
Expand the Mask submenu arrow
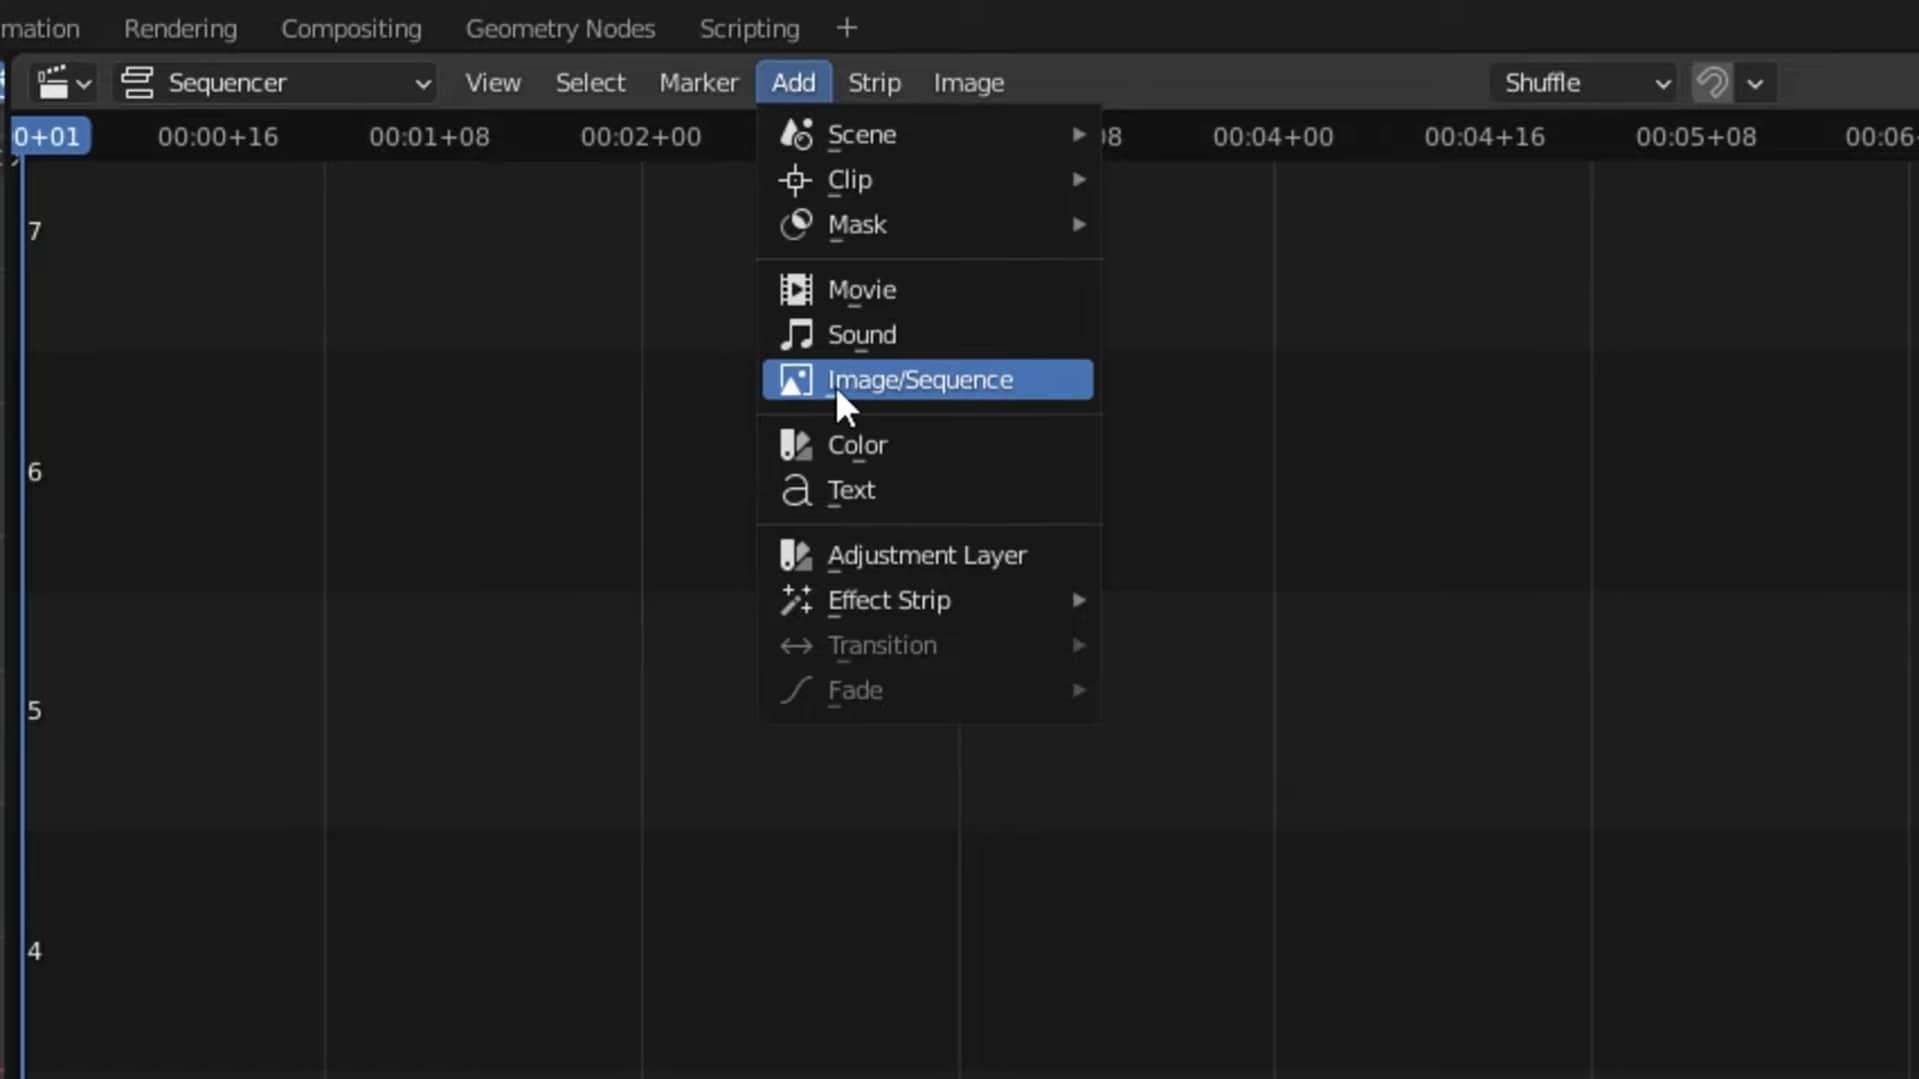(1079, 225)
